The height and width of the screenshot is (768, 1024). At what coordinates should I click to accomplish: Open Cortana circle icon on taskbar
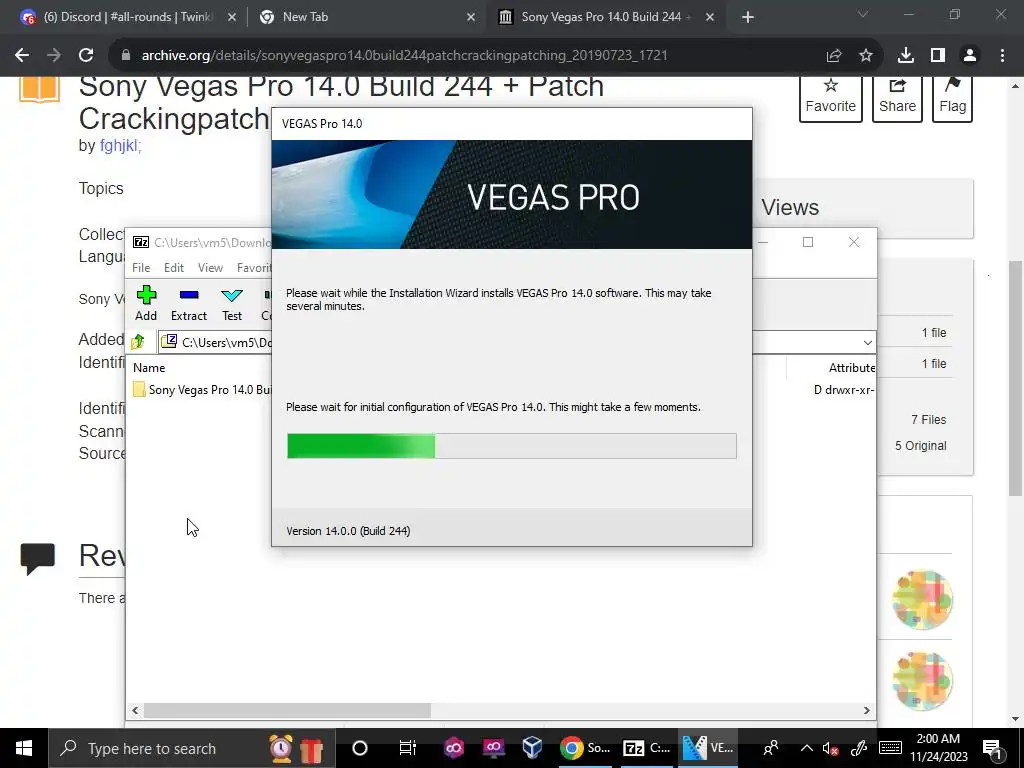point(360,748)
